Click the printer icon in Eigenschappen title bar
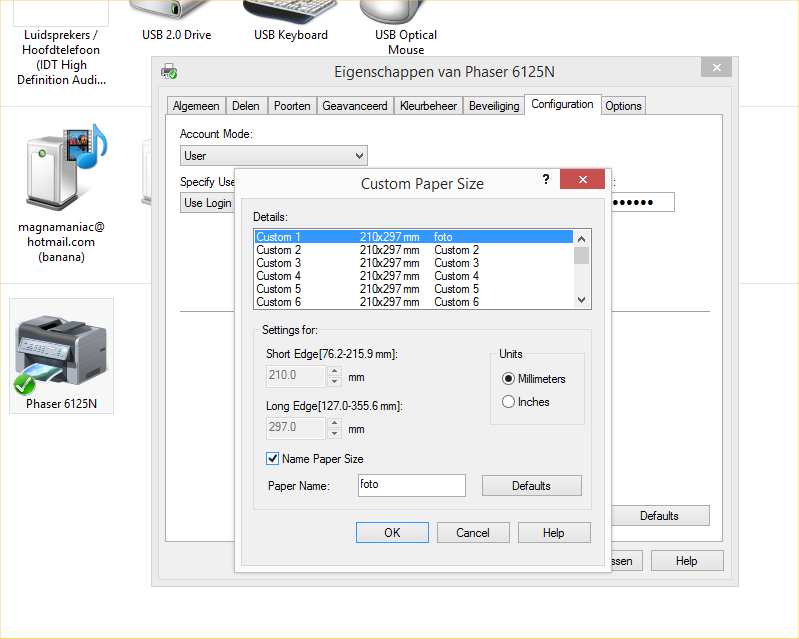 (169, 71)
